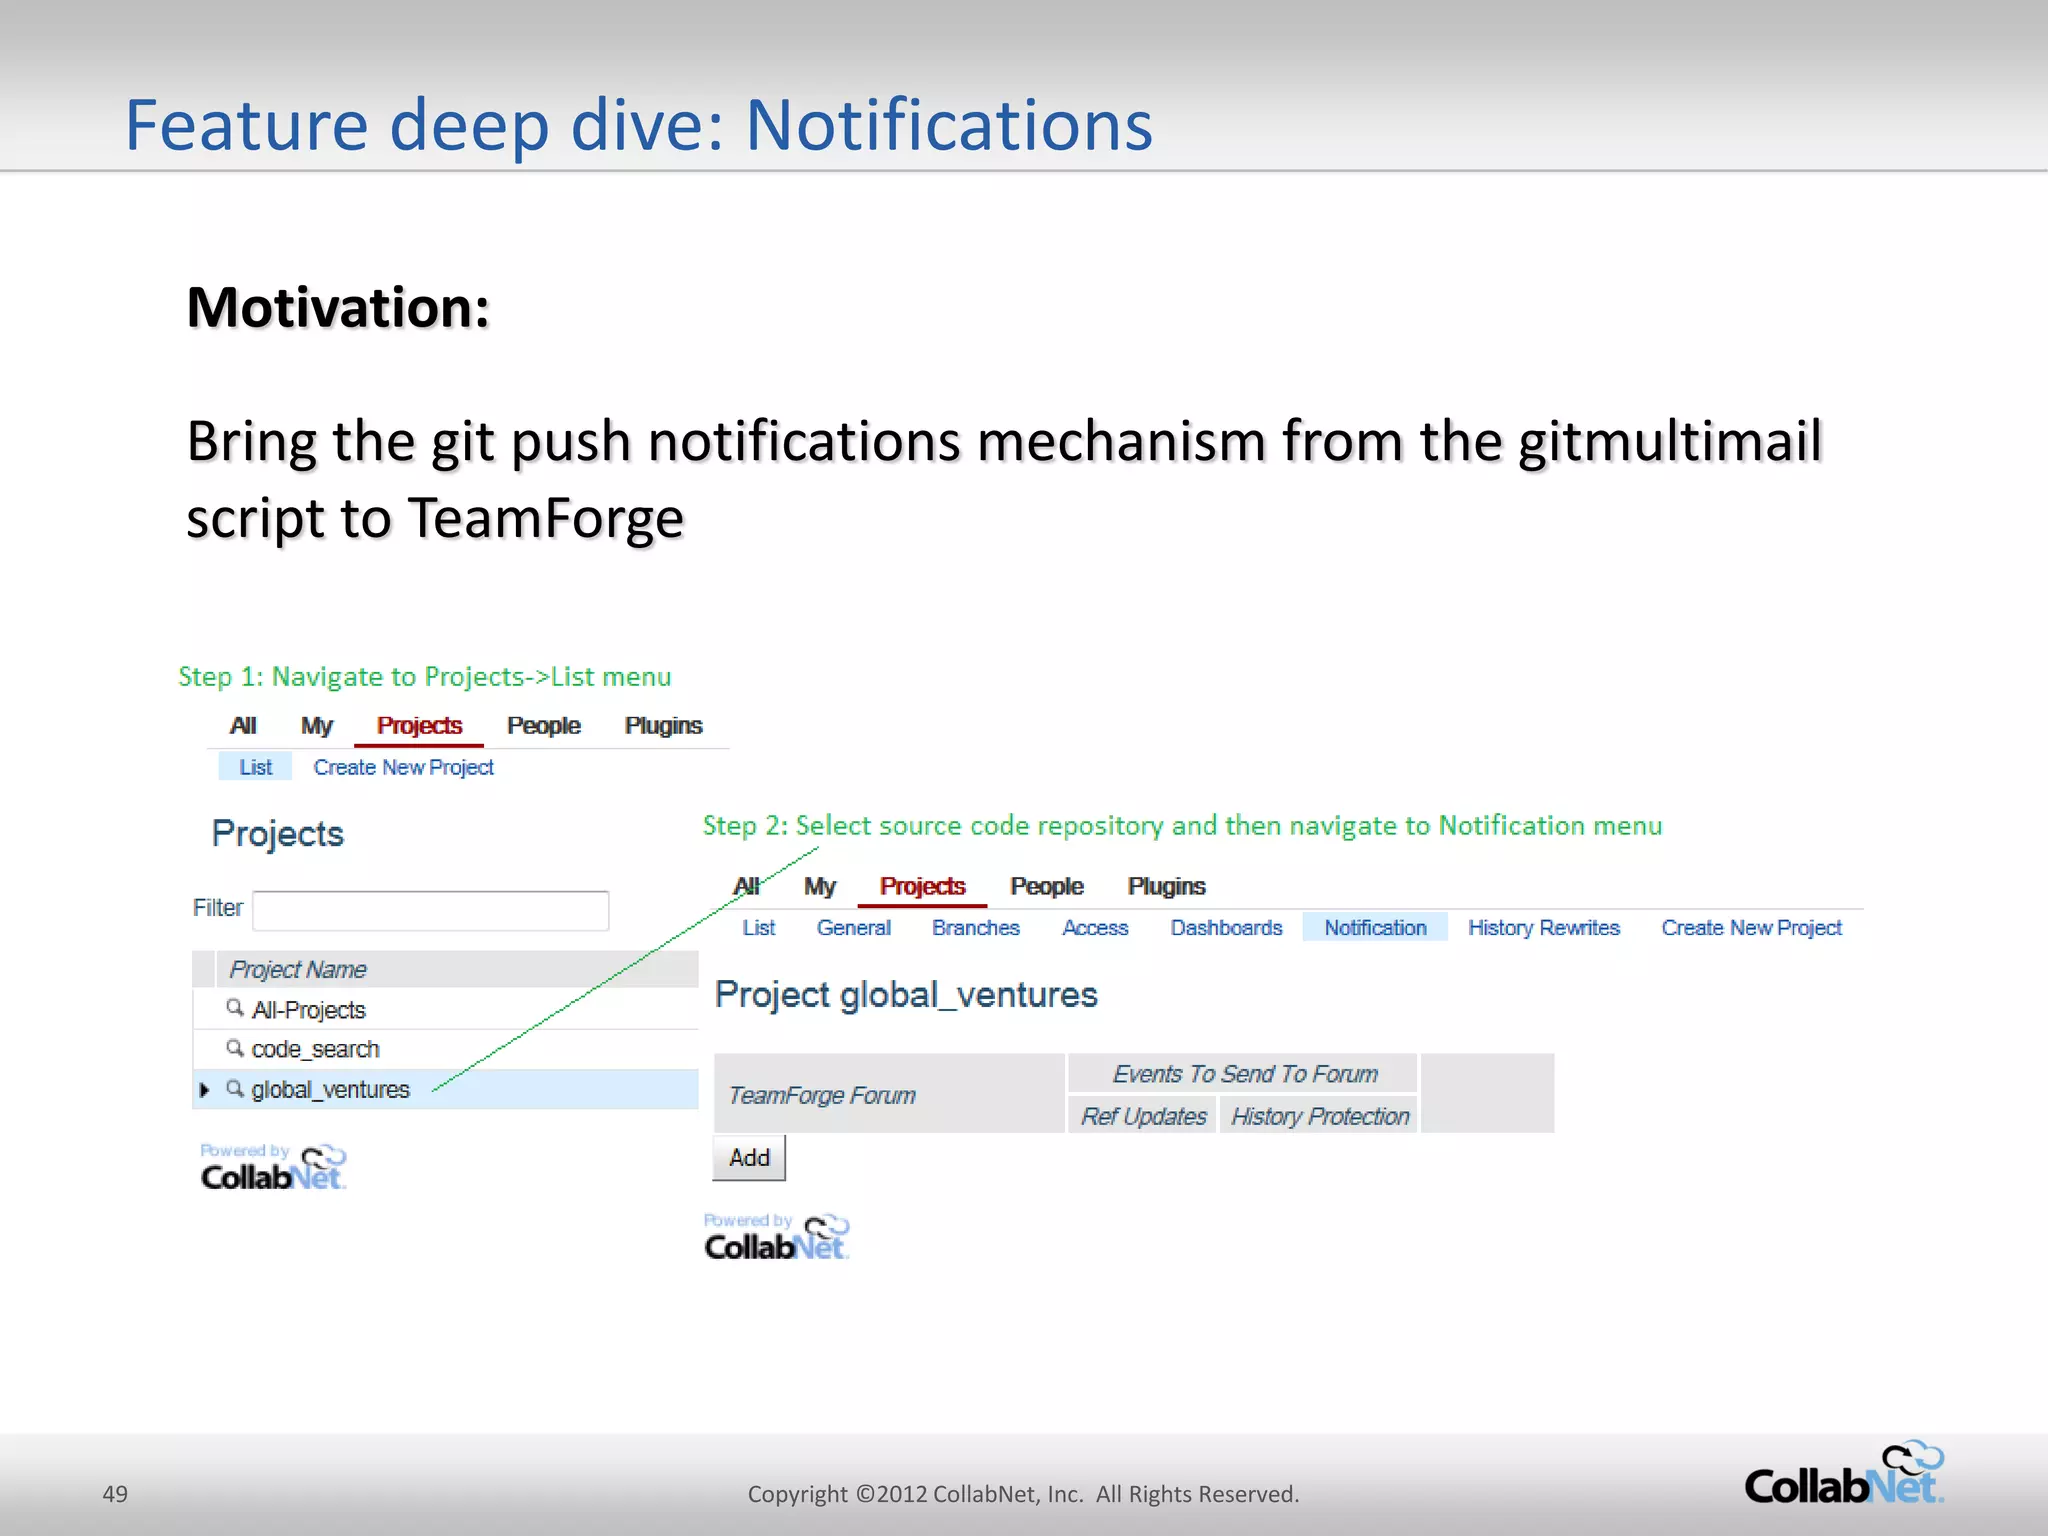Viewport: 2048px width, 1536px height.
Task: Select the code_search project row
Action: (446, 1049)
